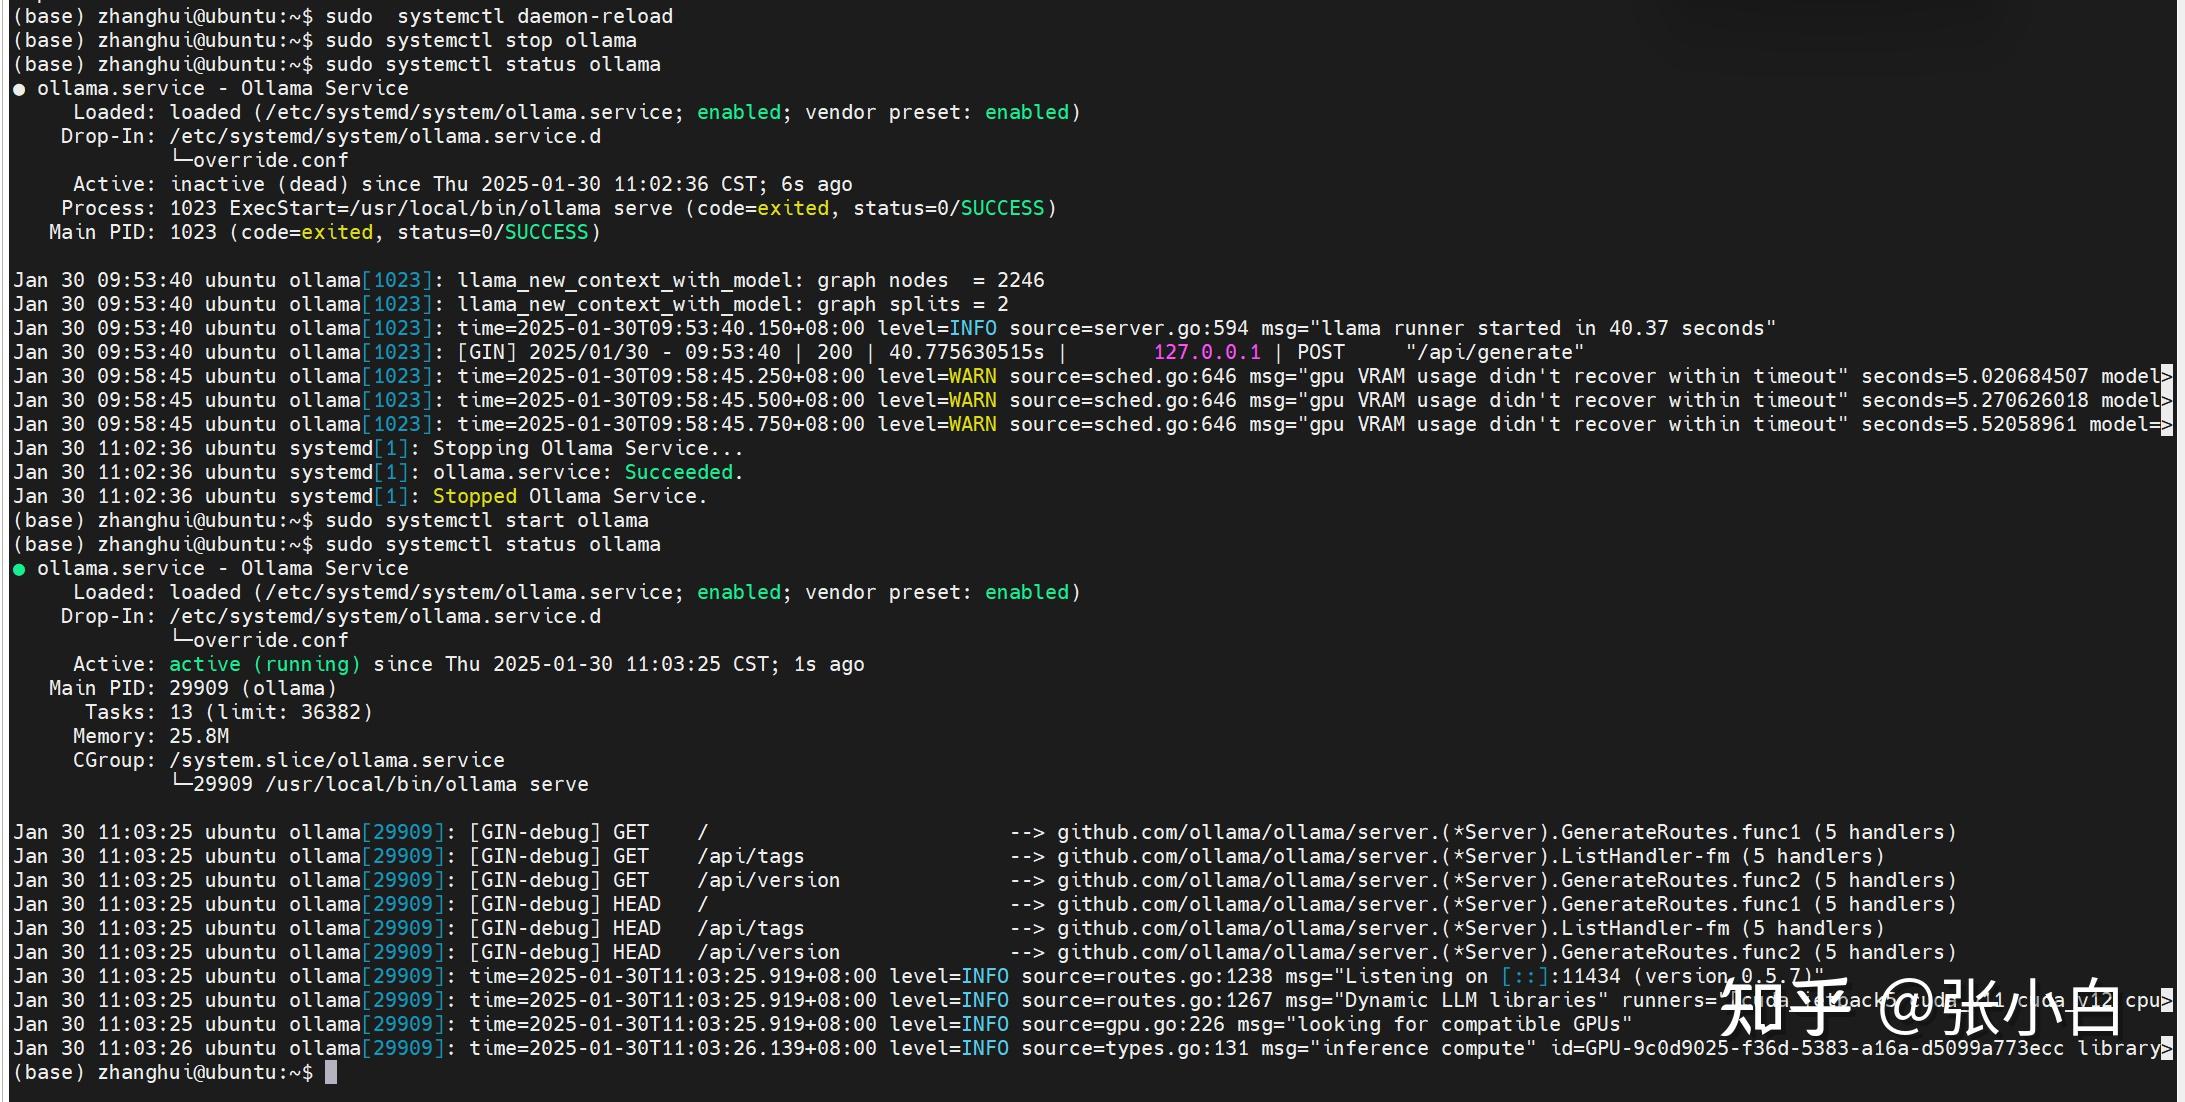Viewport: 2185px width, 1102px height.
Task: Click the 'Main PID: 1023' line
Action: [x=325, y=232]
